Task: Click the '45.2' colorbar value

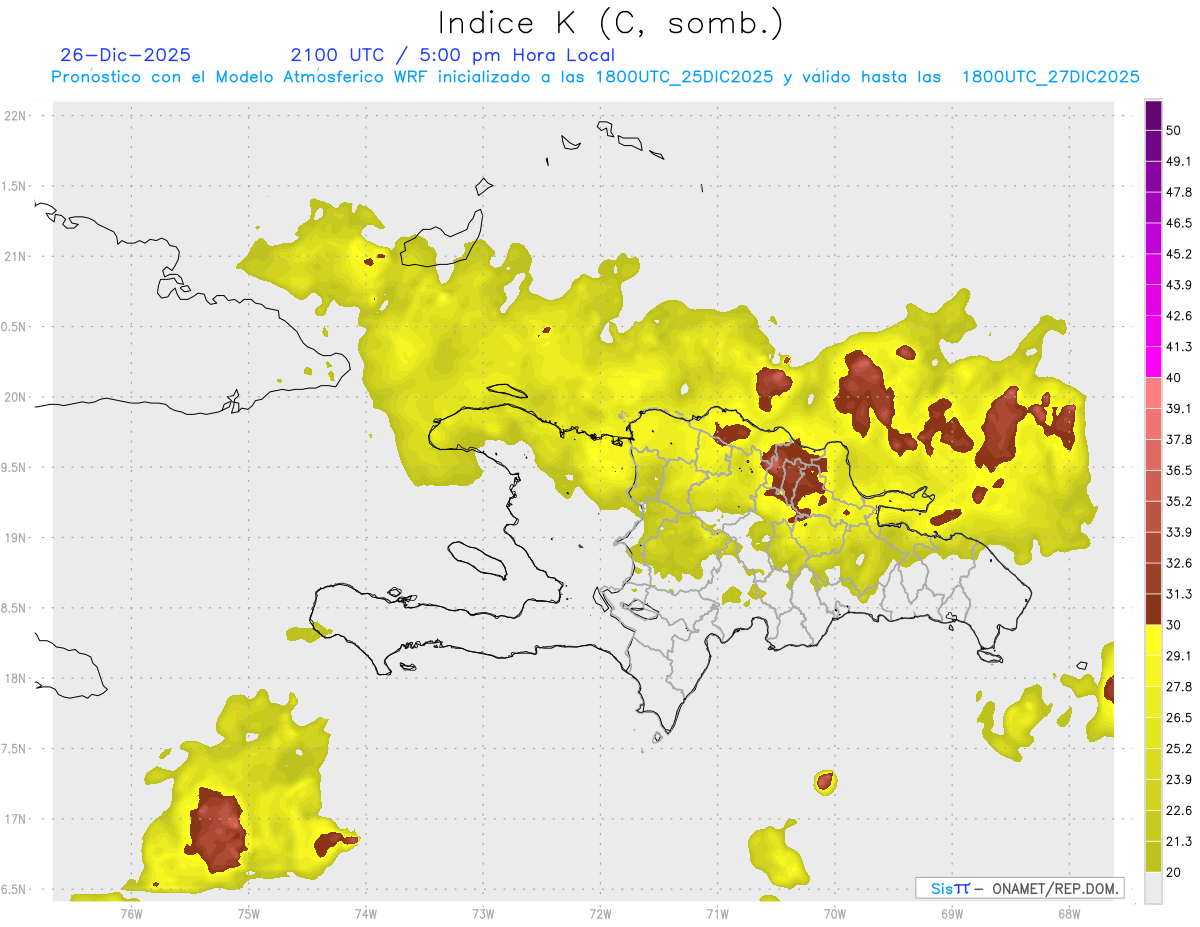Action: tap(1178, 254)
